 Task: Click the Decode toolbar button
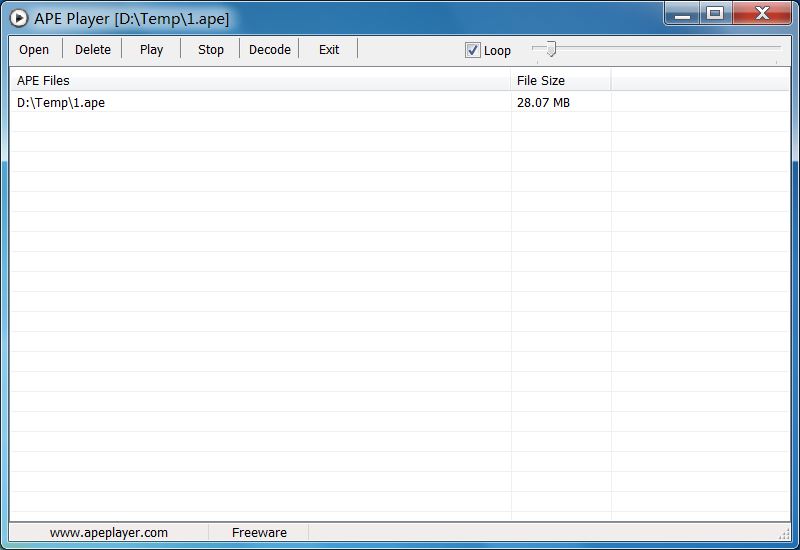pyautogui.click(x=270, y=49)
